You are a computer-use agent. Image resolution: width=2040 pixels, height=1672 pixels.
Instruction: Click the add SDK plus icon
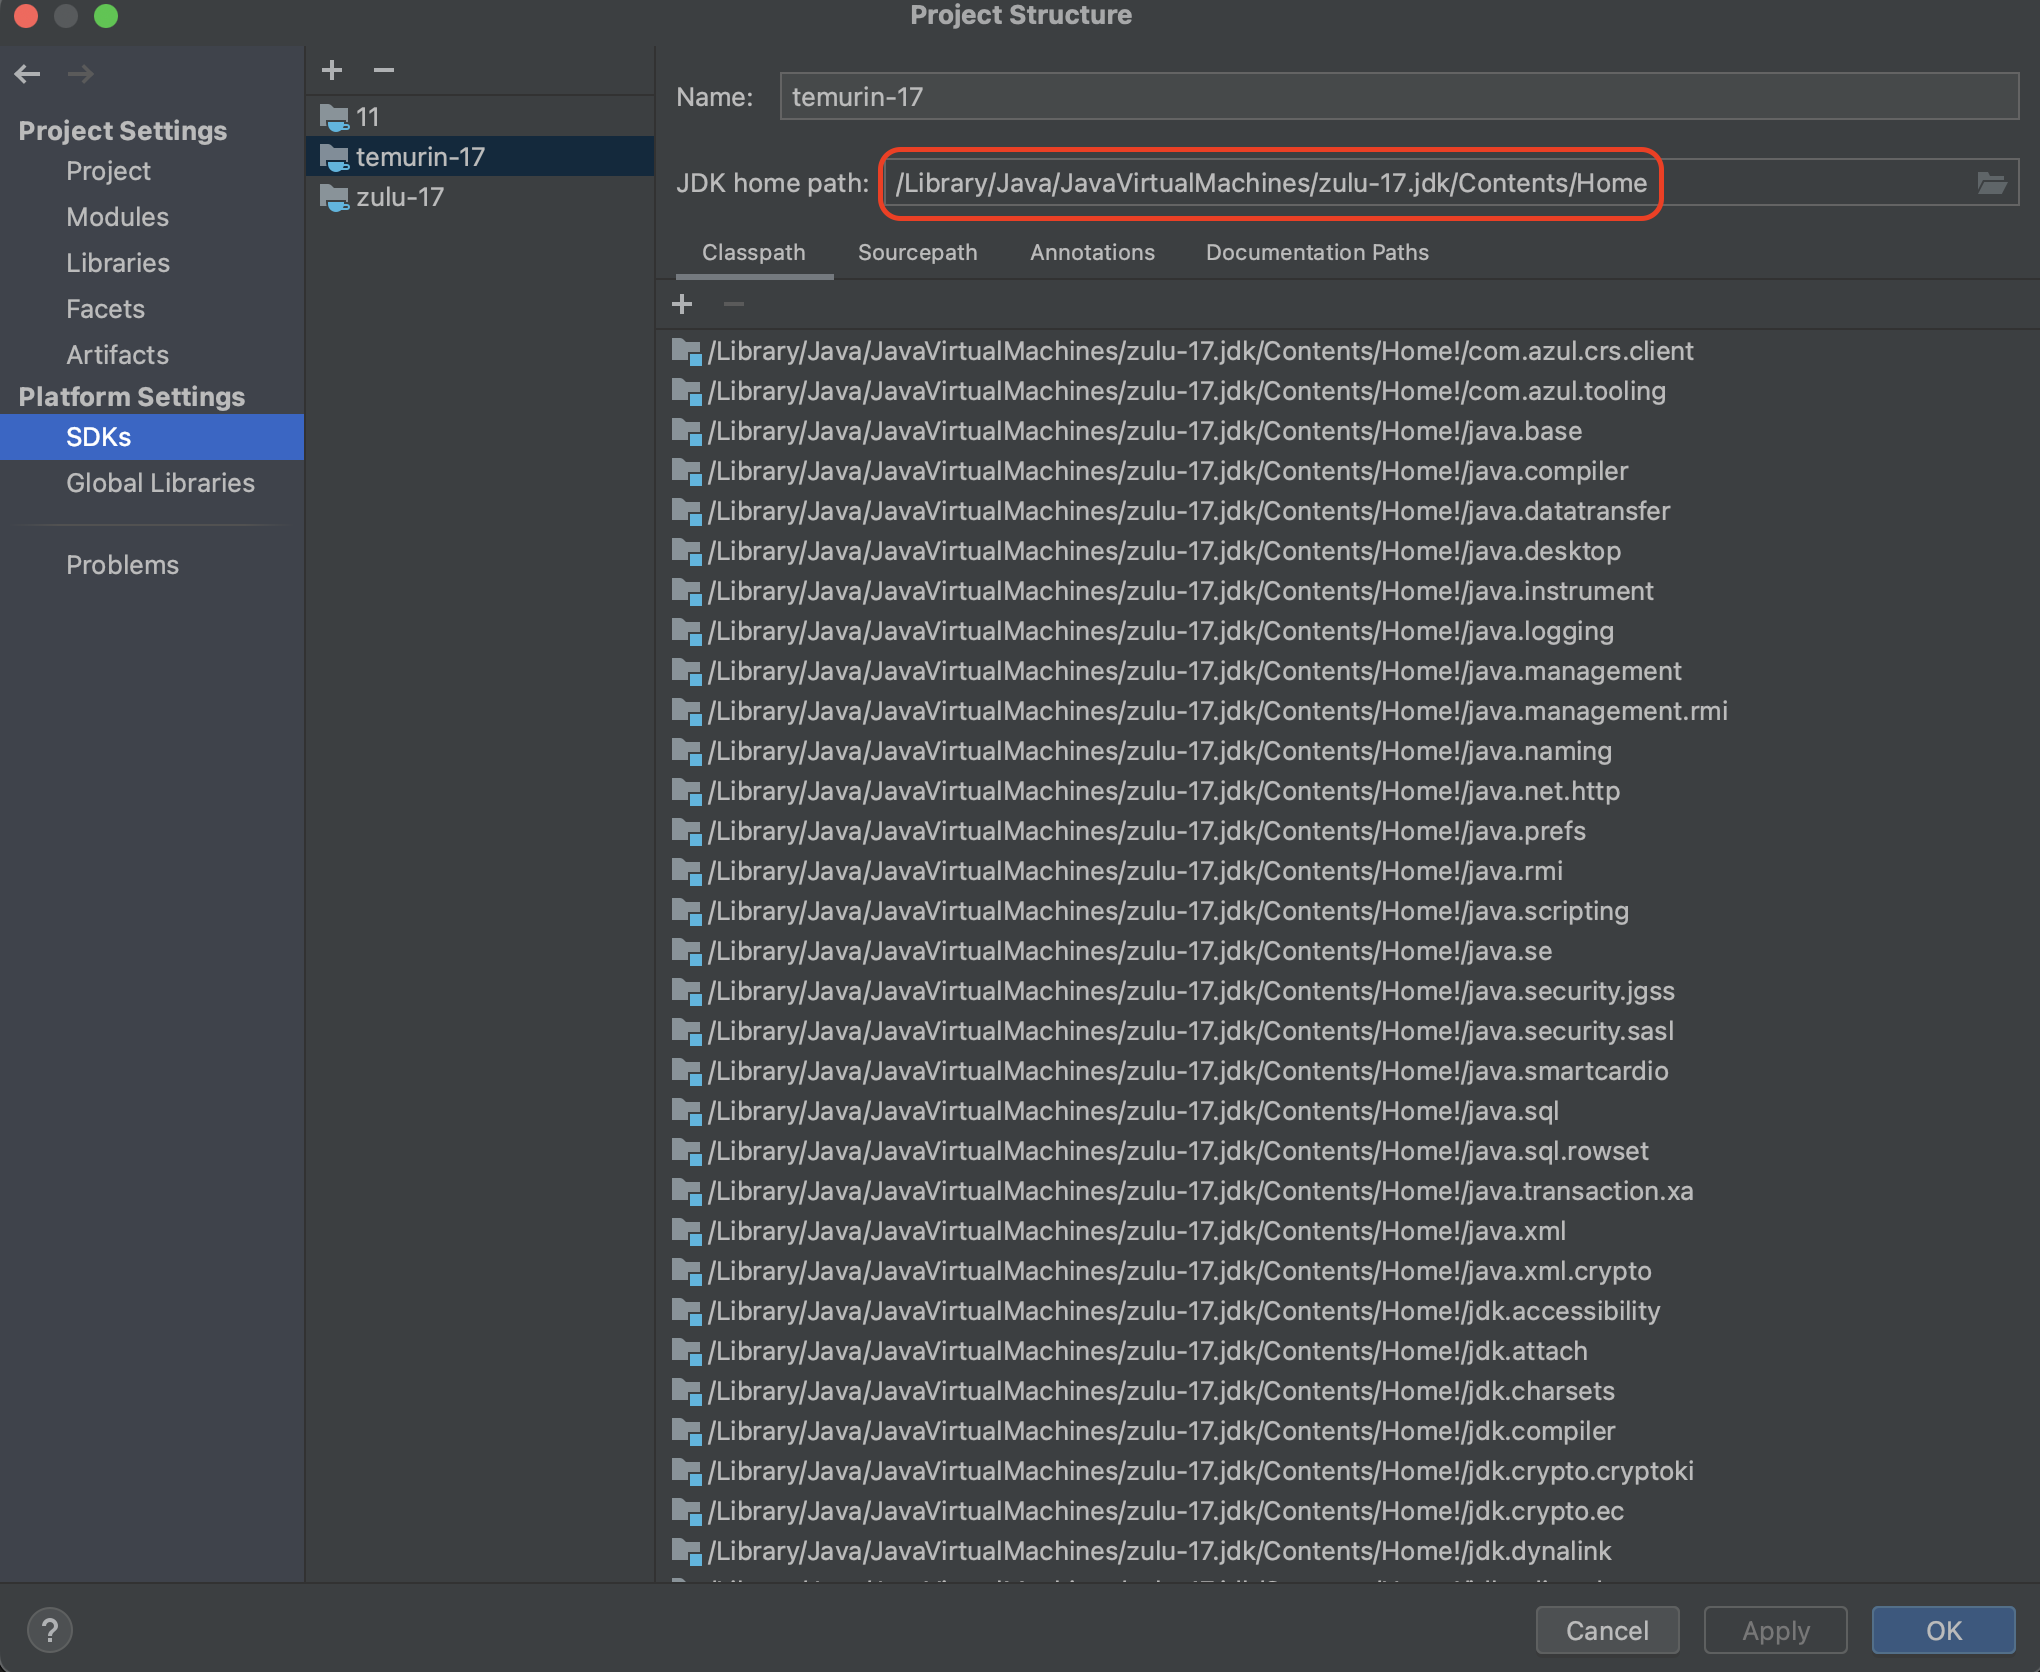[332, 70]
